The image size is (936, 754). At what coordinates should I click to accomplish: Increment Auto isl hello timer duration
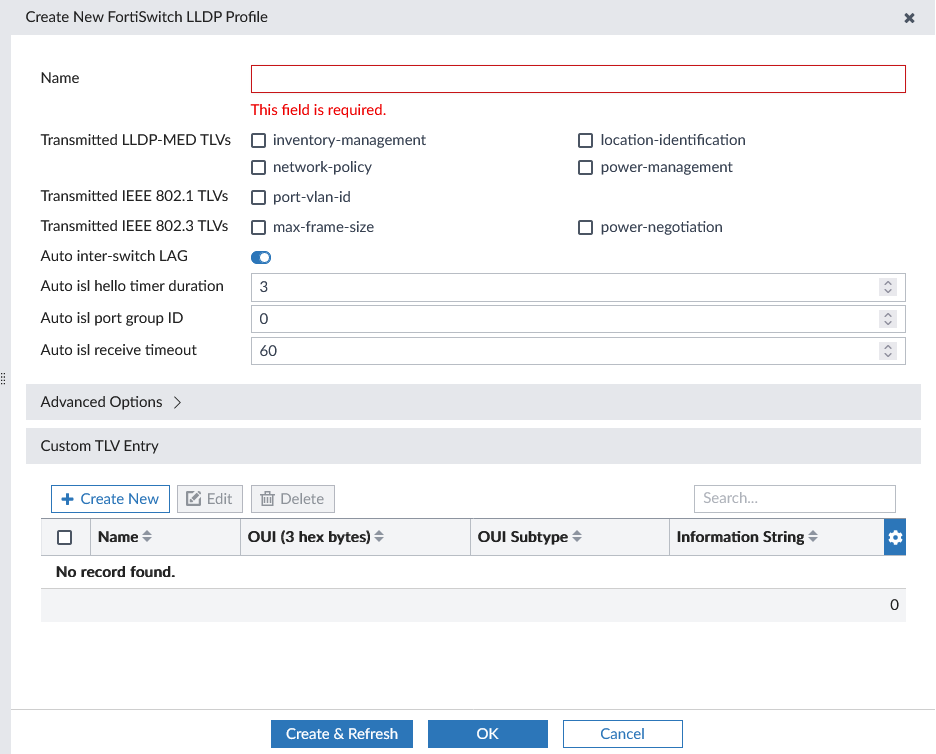tap(888, 283)
